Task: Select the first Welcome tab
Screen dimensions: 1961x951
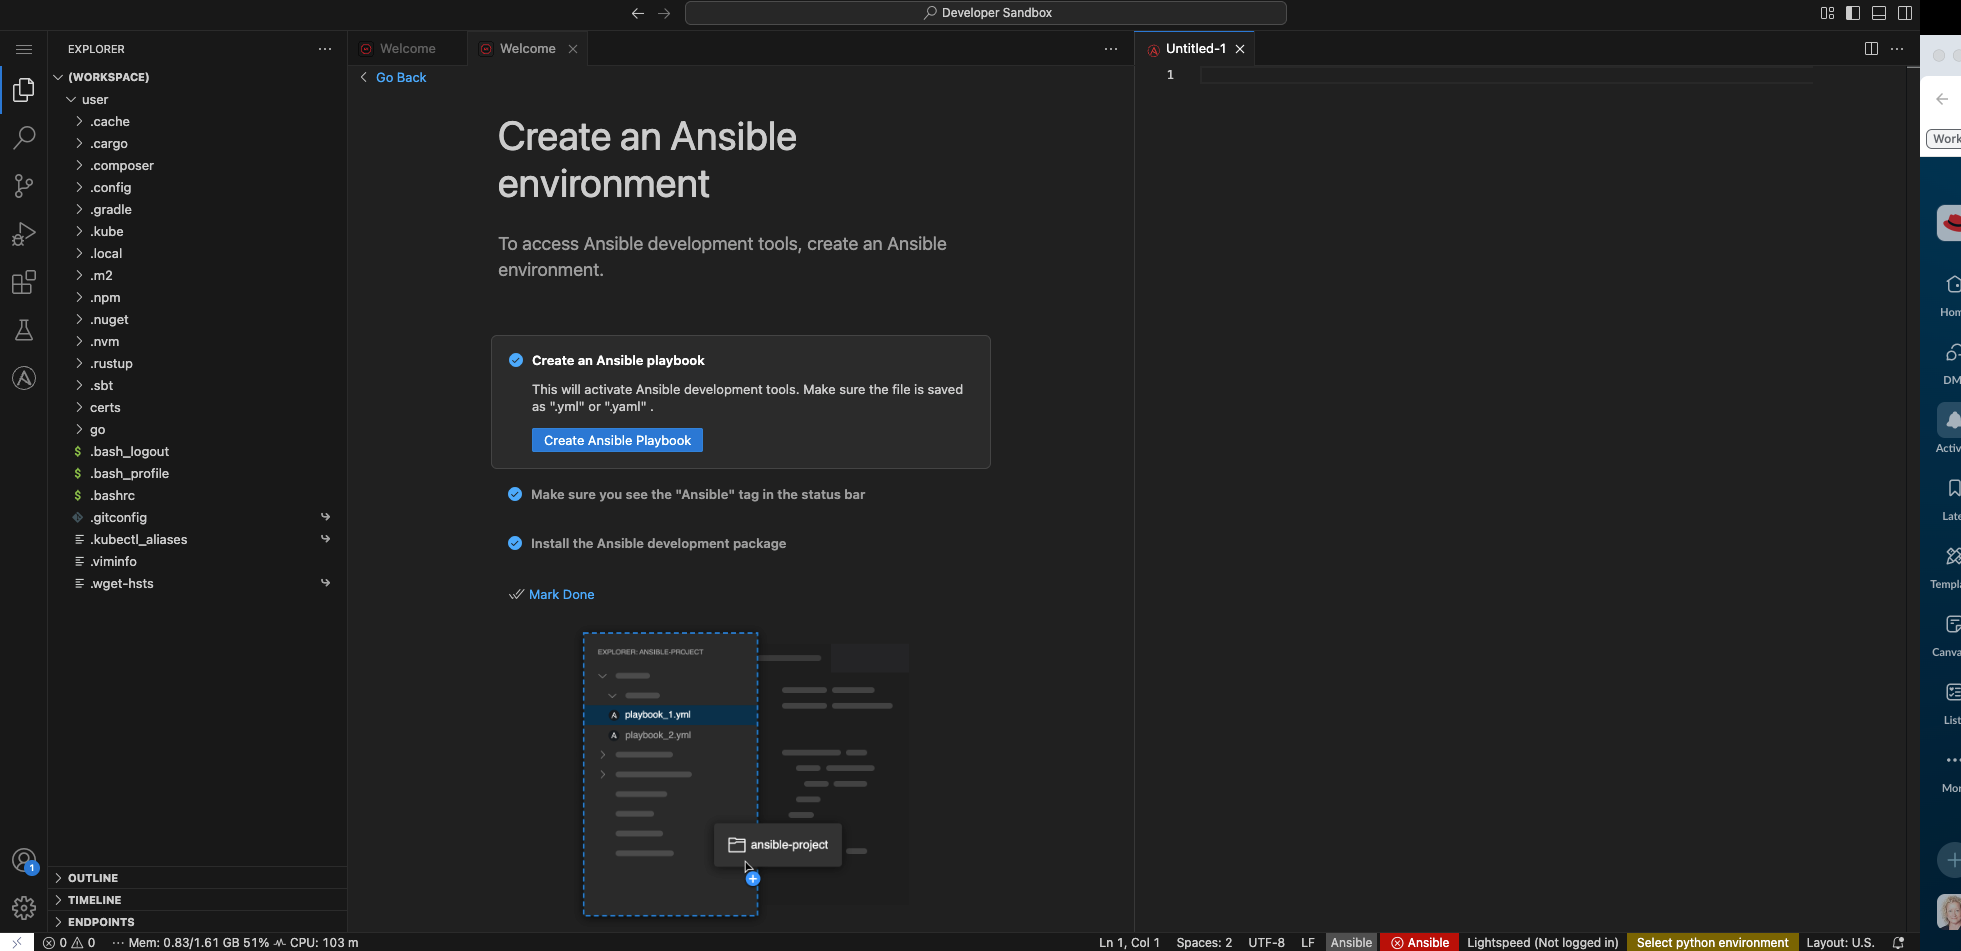Action: (x=407, y=49)
